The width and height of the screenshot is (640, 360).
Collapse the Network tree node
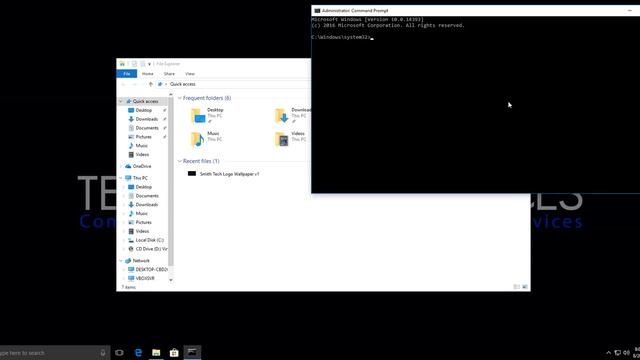pyautogui.click(x=121, y=261)
